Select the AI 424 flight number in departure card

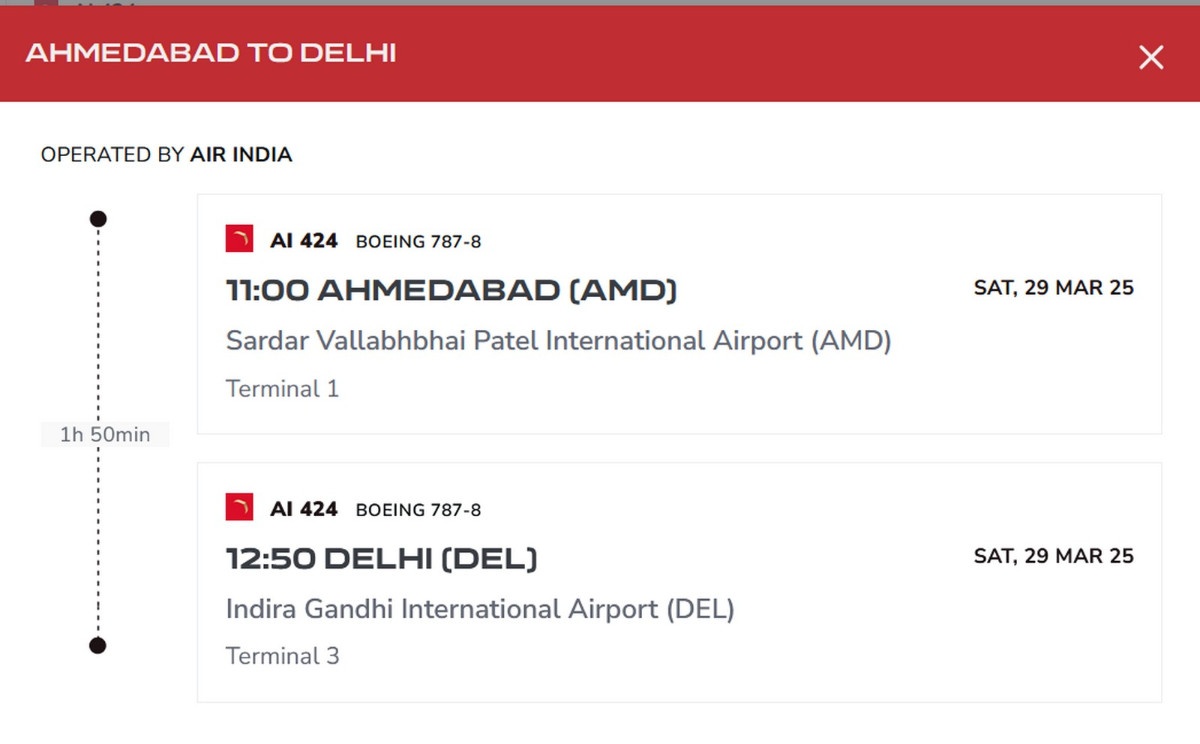(304, 241)
